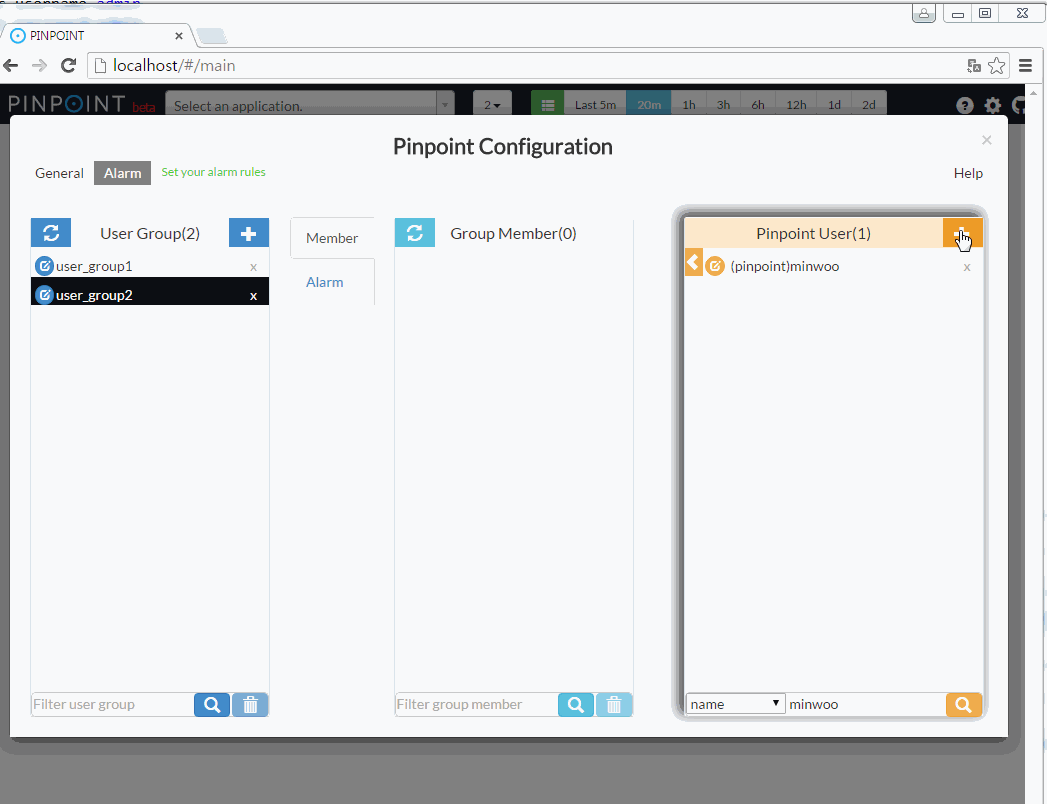Click the Filter group member field
The width and height of the screenshot is (1047, 804).
475,705
